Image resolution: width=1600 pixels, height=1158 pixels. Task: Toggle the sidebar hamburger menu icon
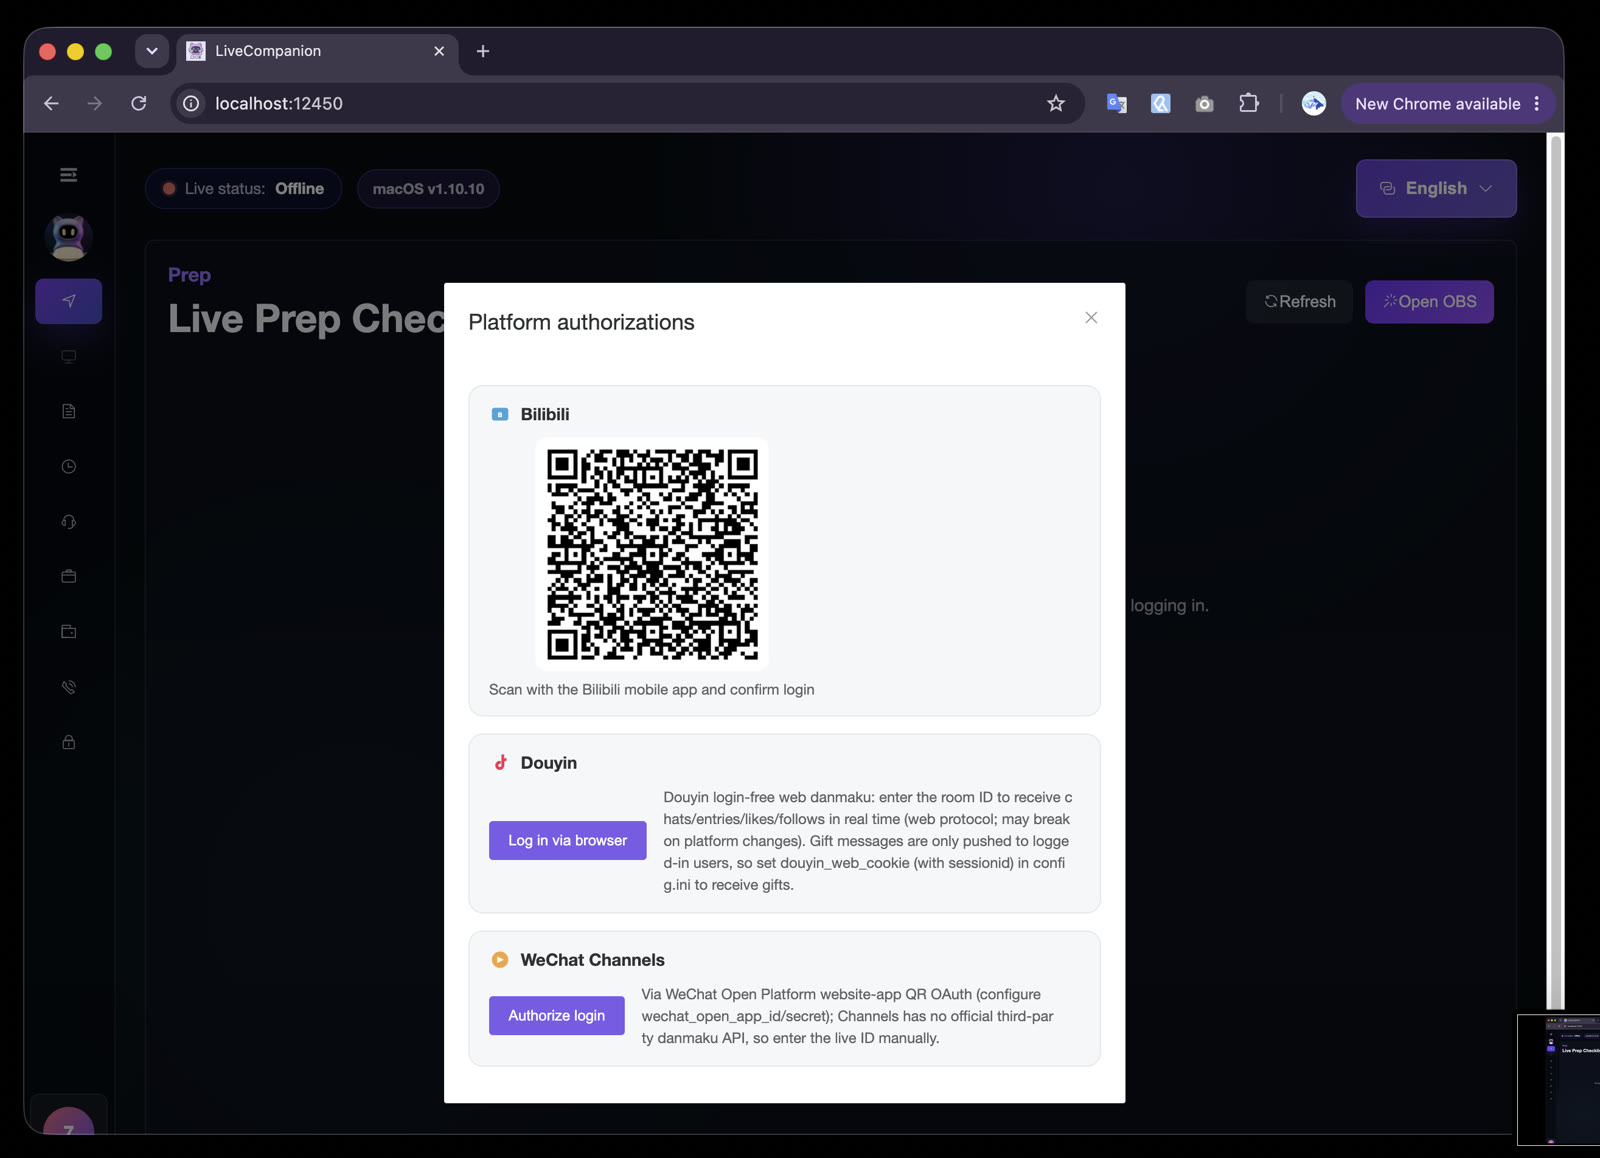coord(68,175)
